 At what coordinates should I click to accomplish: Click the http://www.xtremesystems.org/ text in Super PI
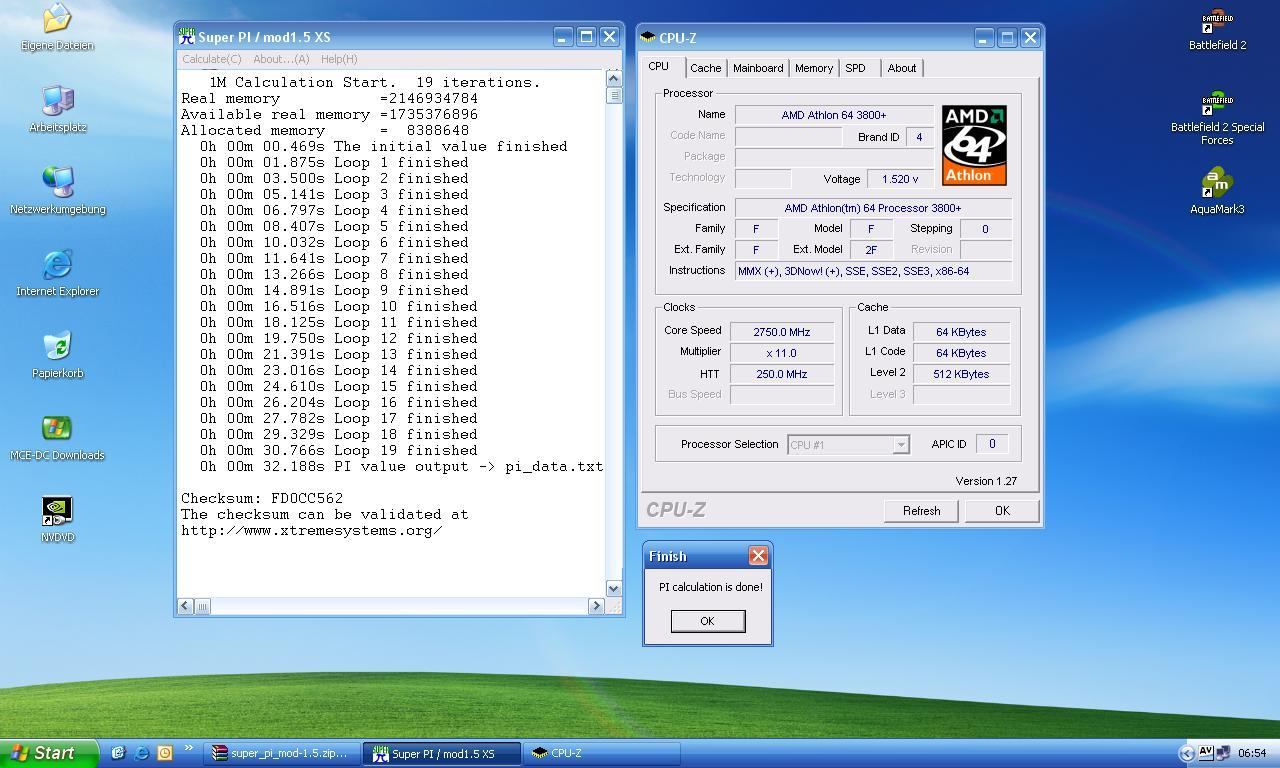click(x=312, y=530)
